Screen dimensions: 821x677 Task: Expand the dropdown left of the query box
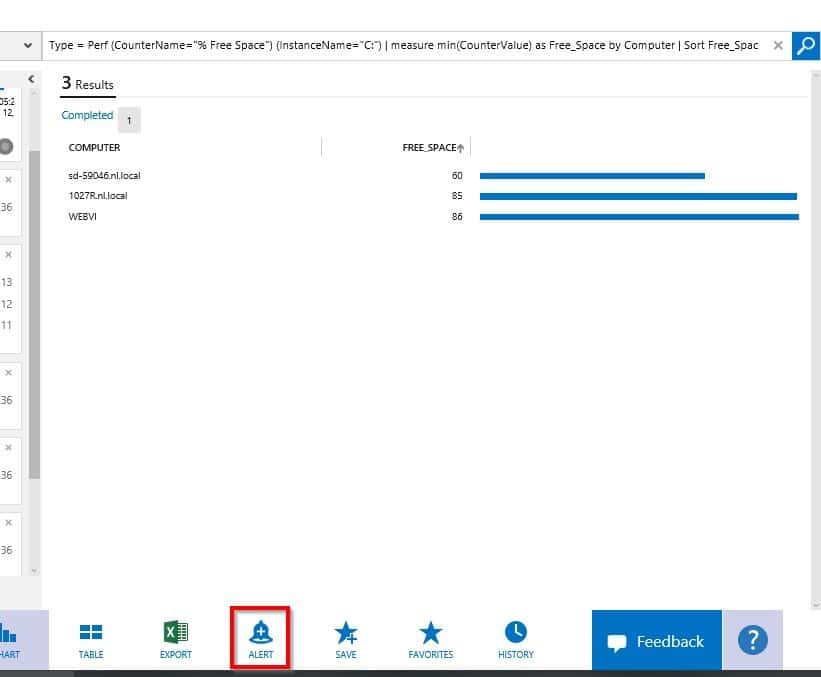click(x=25, y=46)
